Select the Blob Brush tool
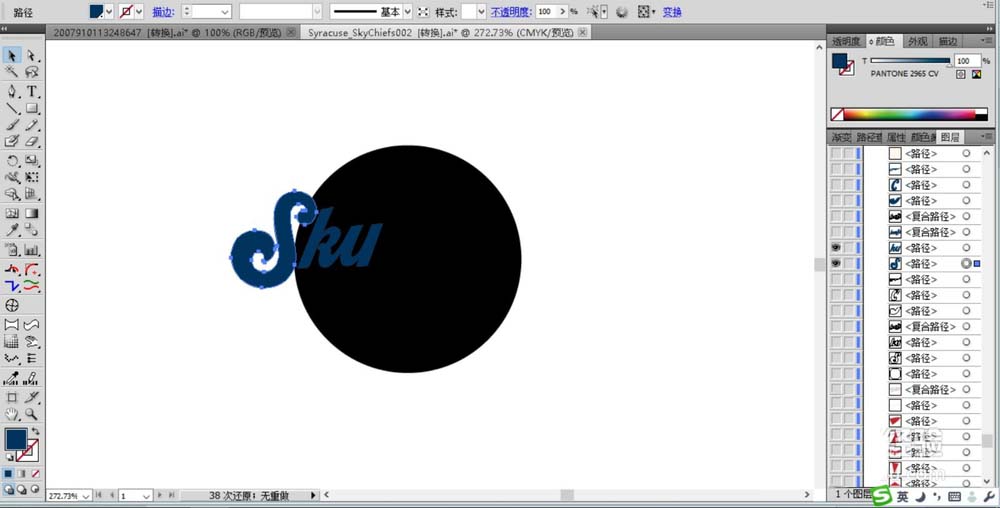Viewport: 1000px width, 508px height. (11, 142)
